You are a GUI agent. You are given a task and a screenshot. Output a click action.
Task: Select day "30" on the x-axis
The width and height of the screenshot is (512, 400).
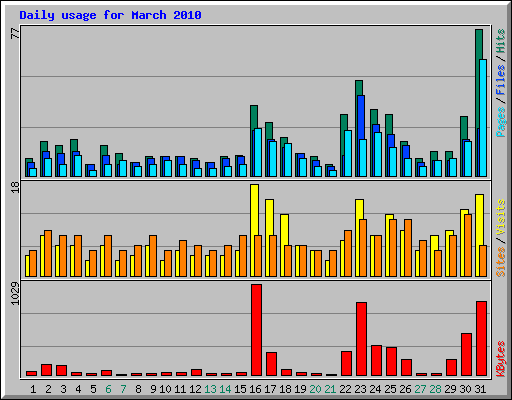point(465,389)
